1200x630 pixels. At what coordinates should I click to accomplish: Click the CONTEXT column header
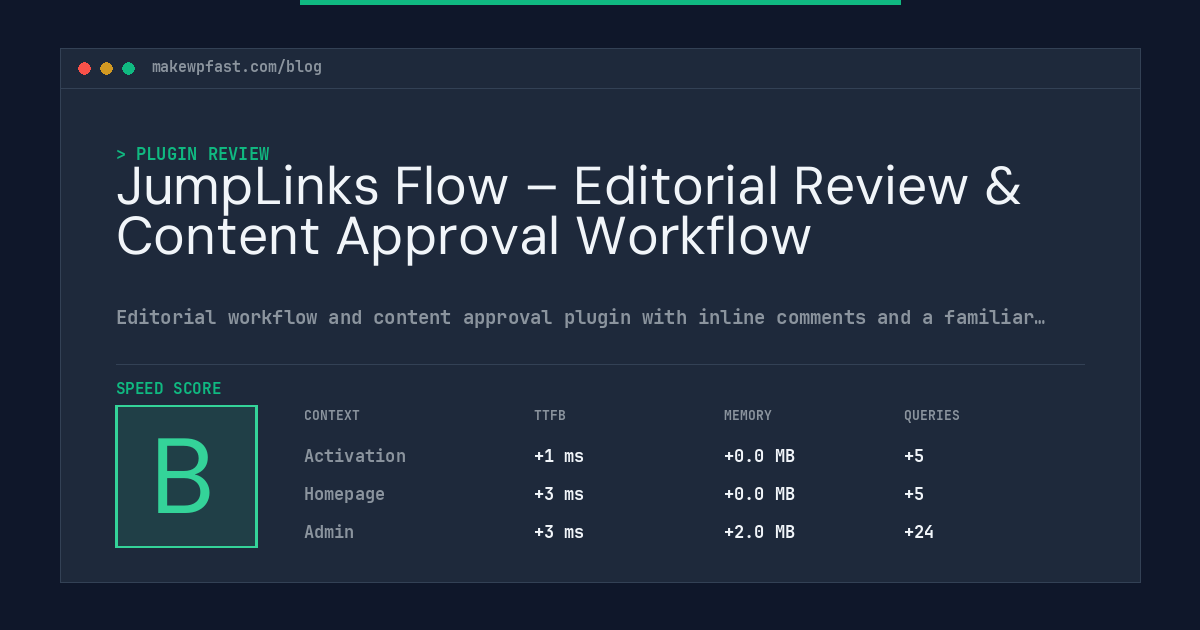[x=332, y=416]
